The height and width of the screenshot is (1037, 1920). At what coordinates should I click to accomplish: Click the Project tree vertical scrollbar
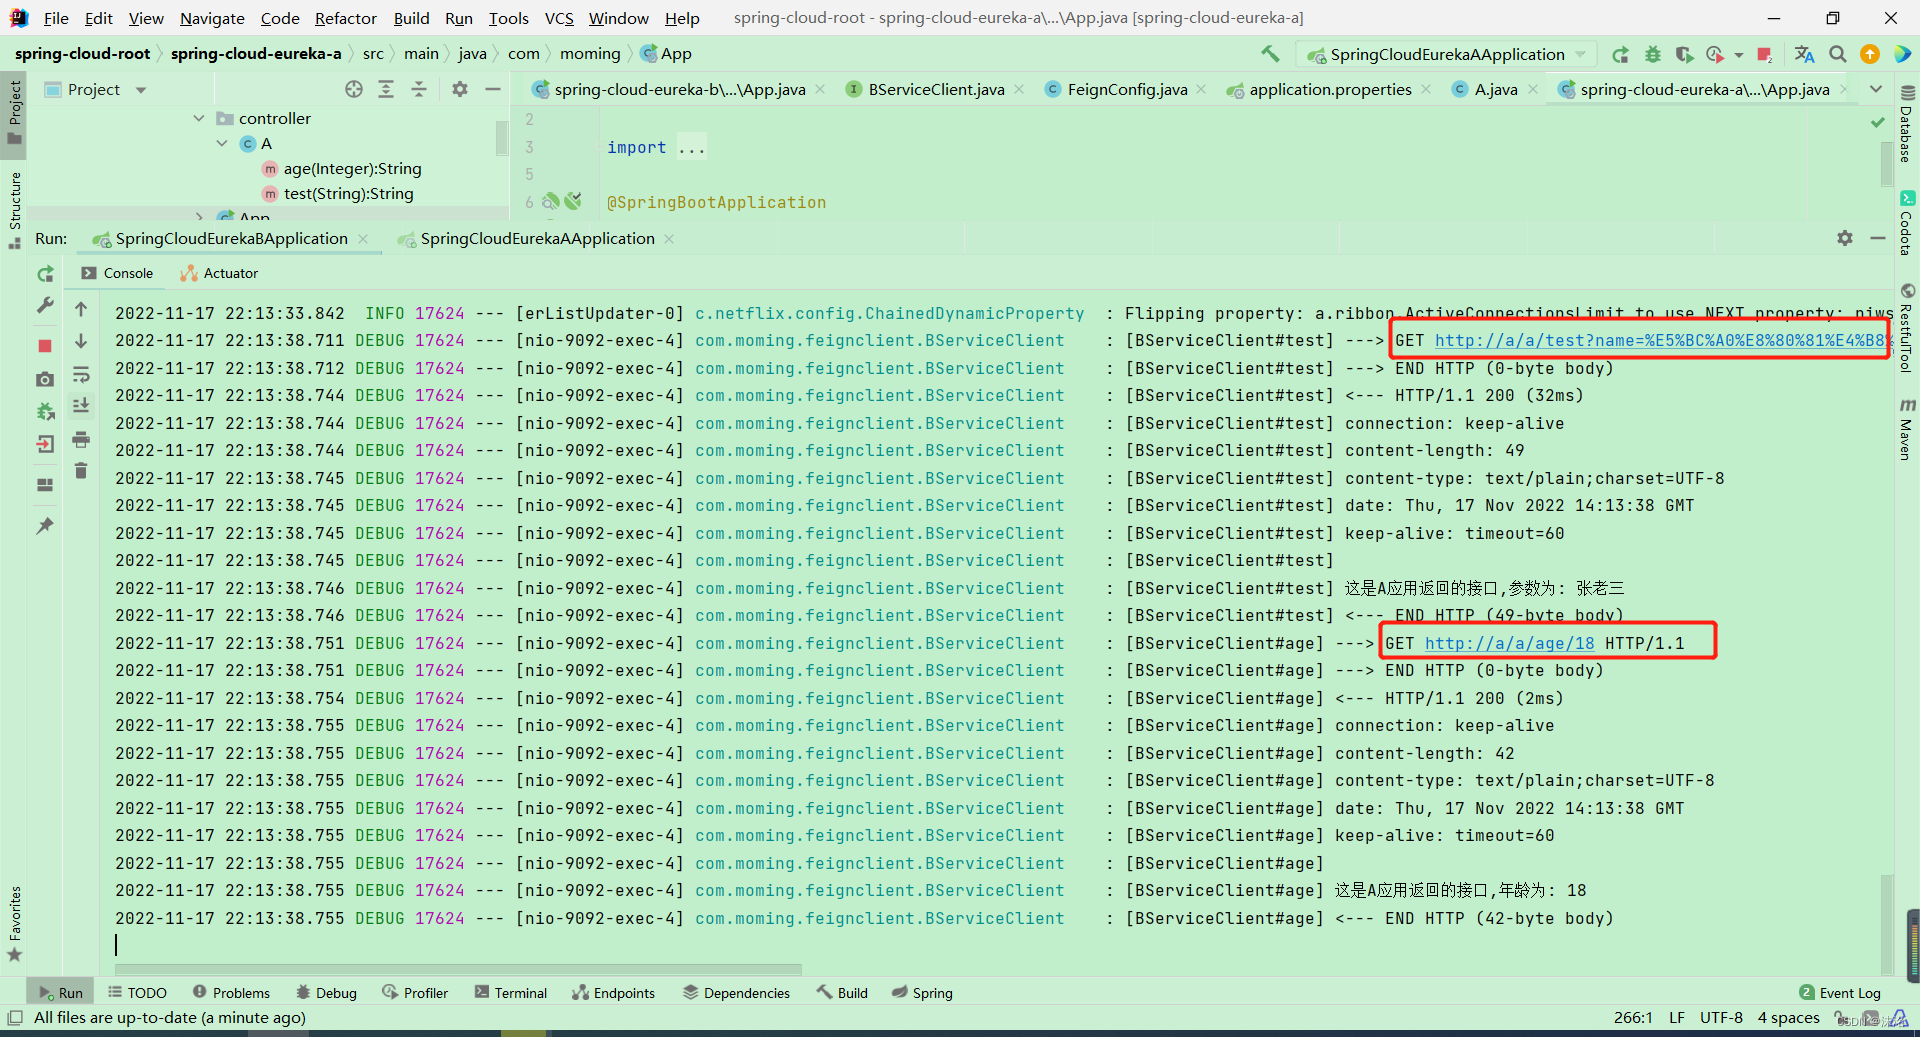point(502,137)
